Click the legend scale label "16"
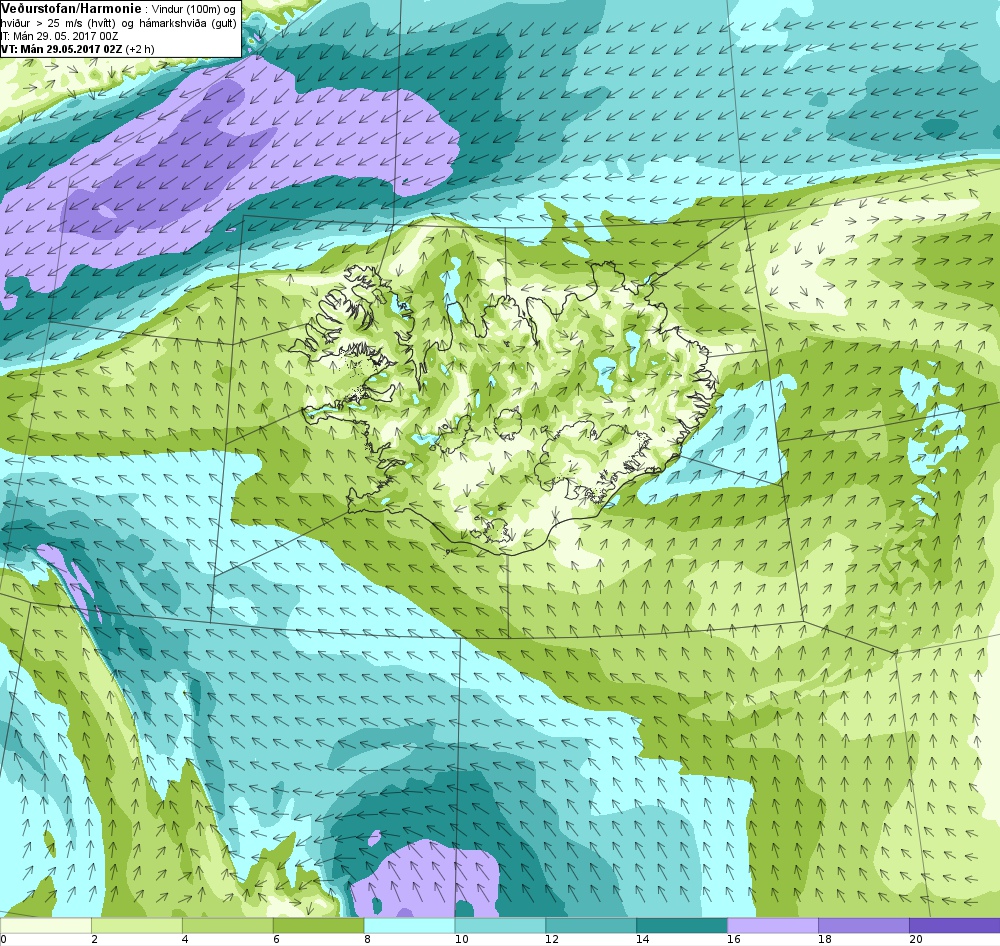The height and width of the screenshot is (946, 1000). (734, 939)
